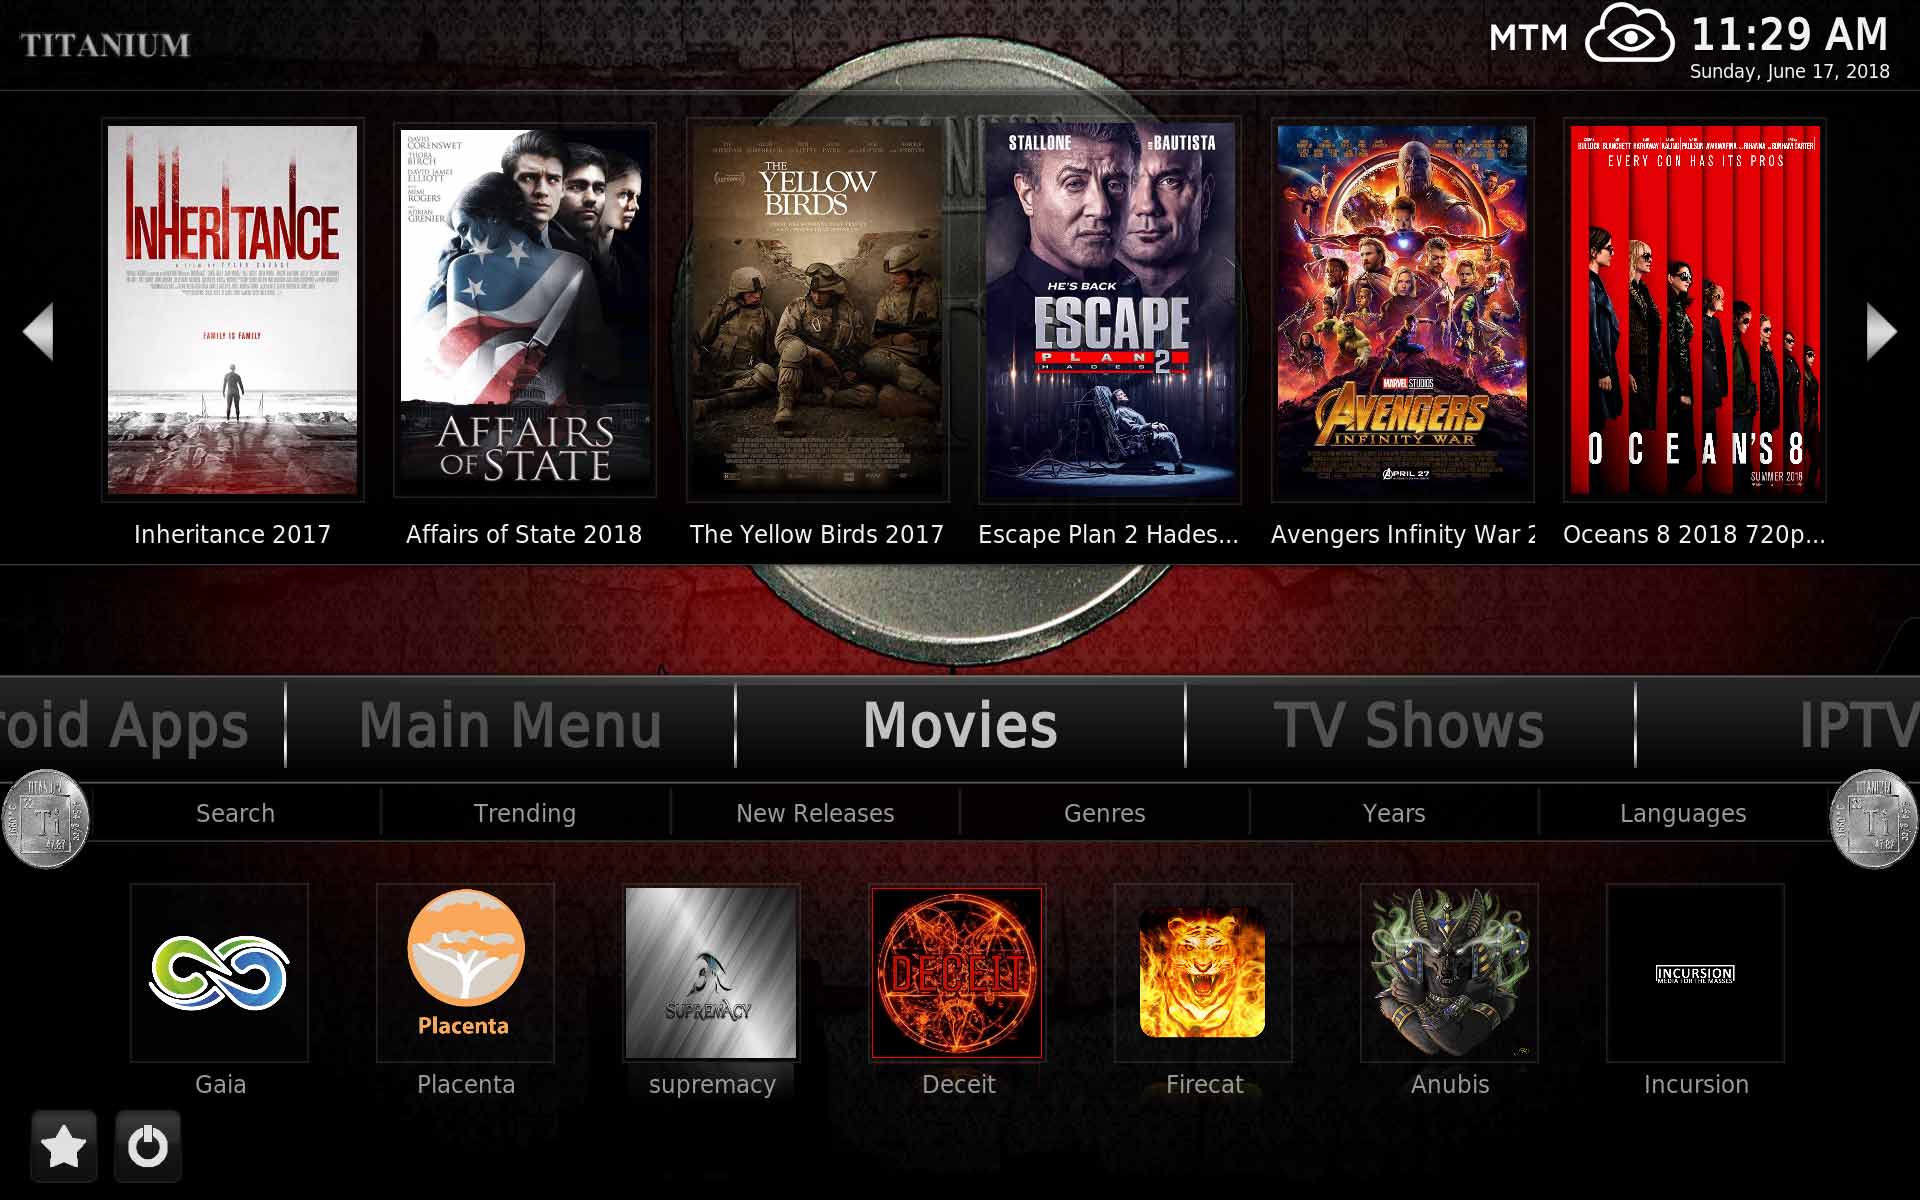Image resolution: width=1920 pixels, height=1200 pixels.
Task: Click the Trending filter button
Action: click(x=525, y=813)
